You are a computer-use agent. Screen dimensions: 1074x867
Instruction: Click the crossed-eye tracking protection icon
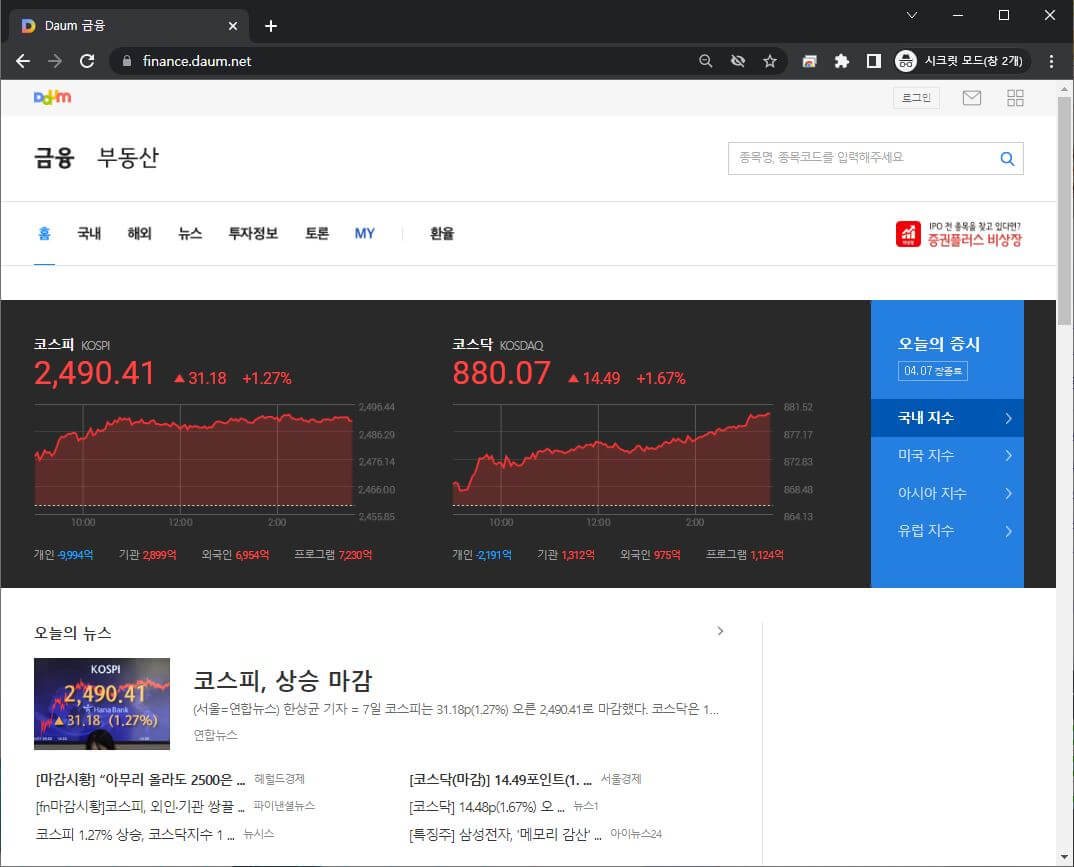click(x=738, y=61)
